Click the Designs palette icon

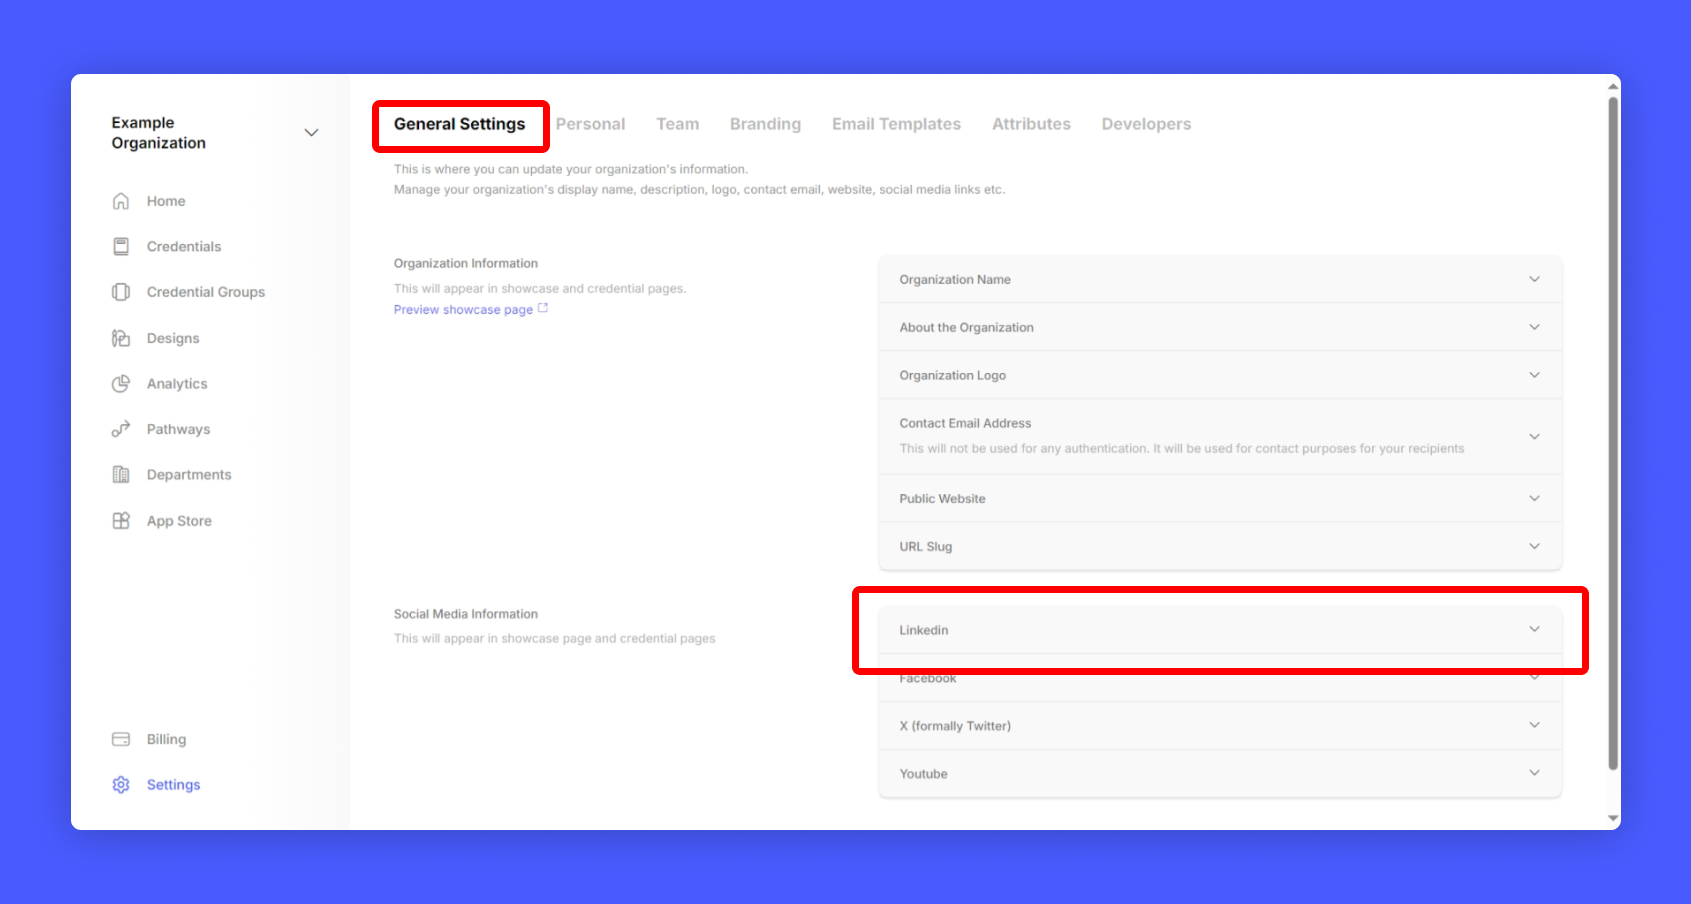[121, 338]
